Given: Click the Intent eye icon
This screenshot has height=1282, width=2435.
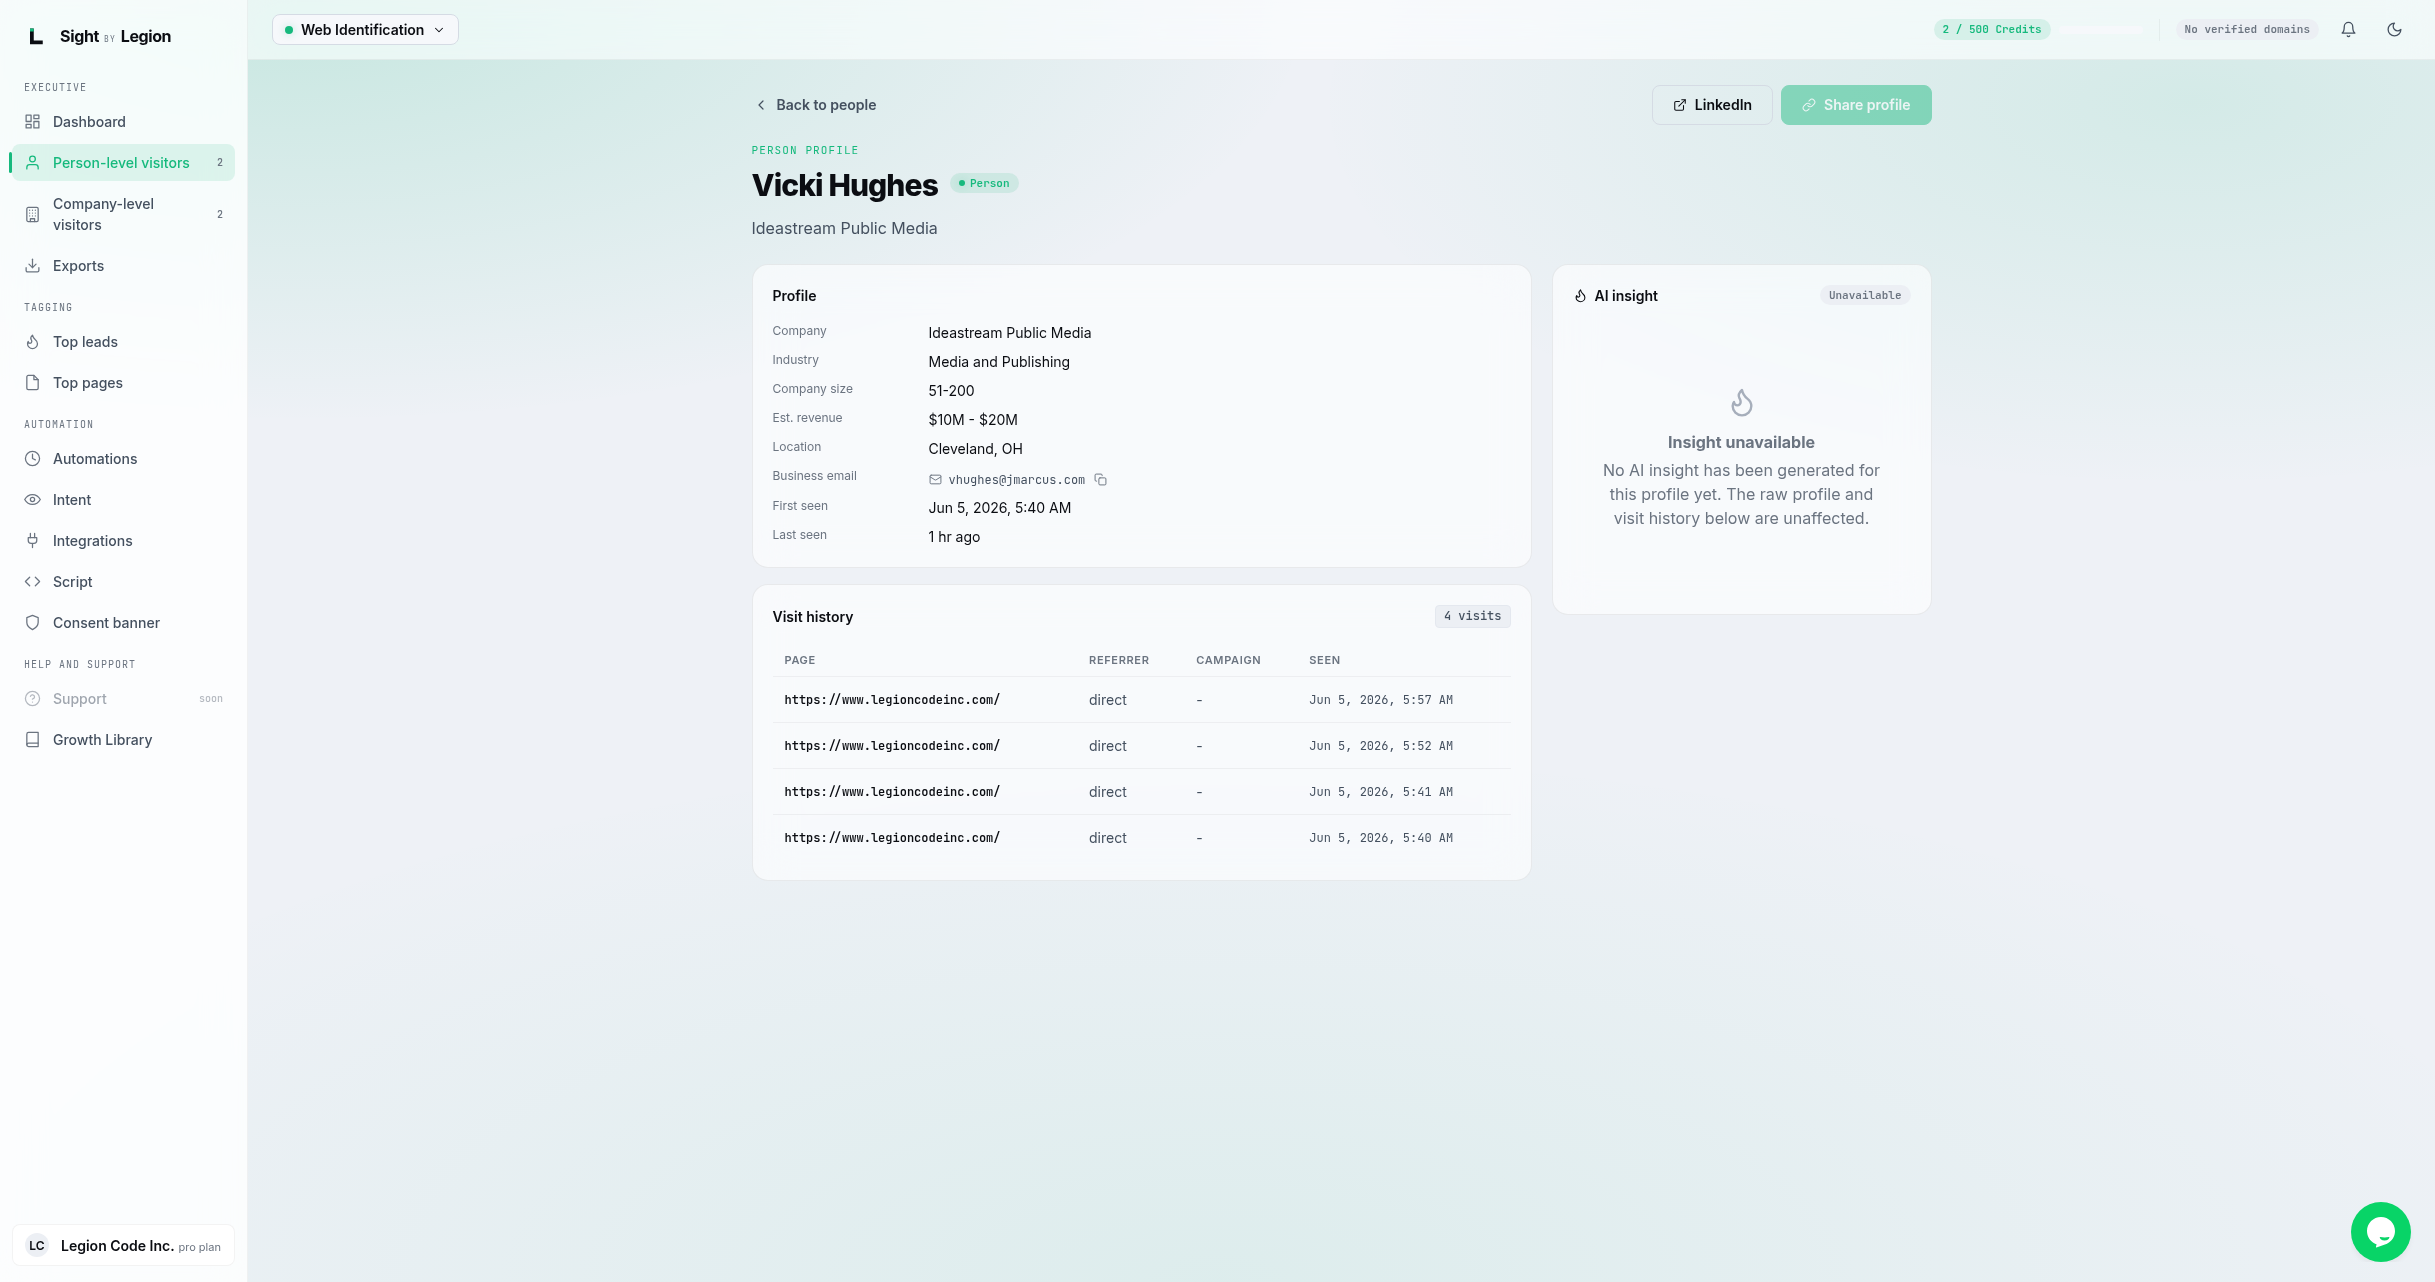Looking at the screenshot, I should pyautogui.click(x=32, y=500).
